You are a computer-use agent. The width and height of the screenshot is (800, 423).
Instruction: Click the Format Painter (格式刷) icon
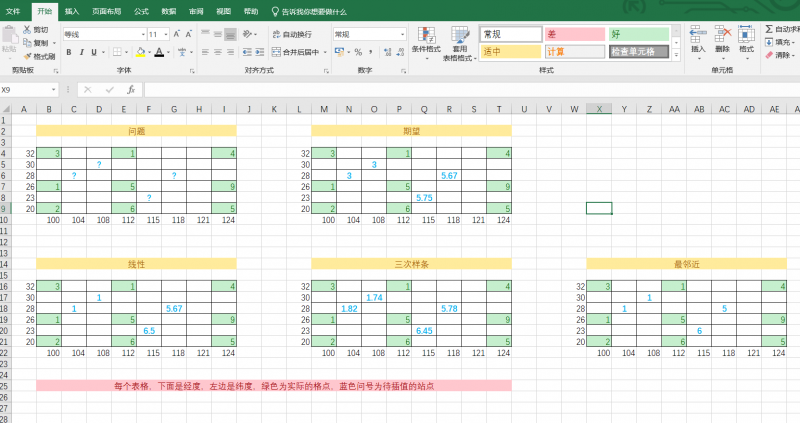(x=27, y=56)
